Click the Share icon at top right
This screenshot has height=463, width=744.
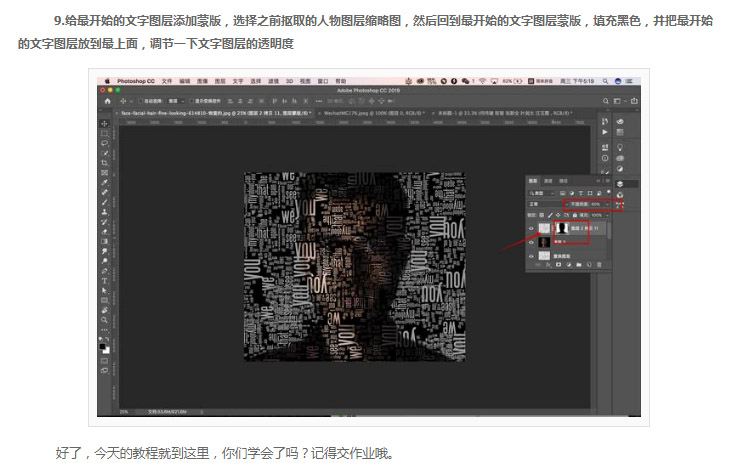point(634,101)
